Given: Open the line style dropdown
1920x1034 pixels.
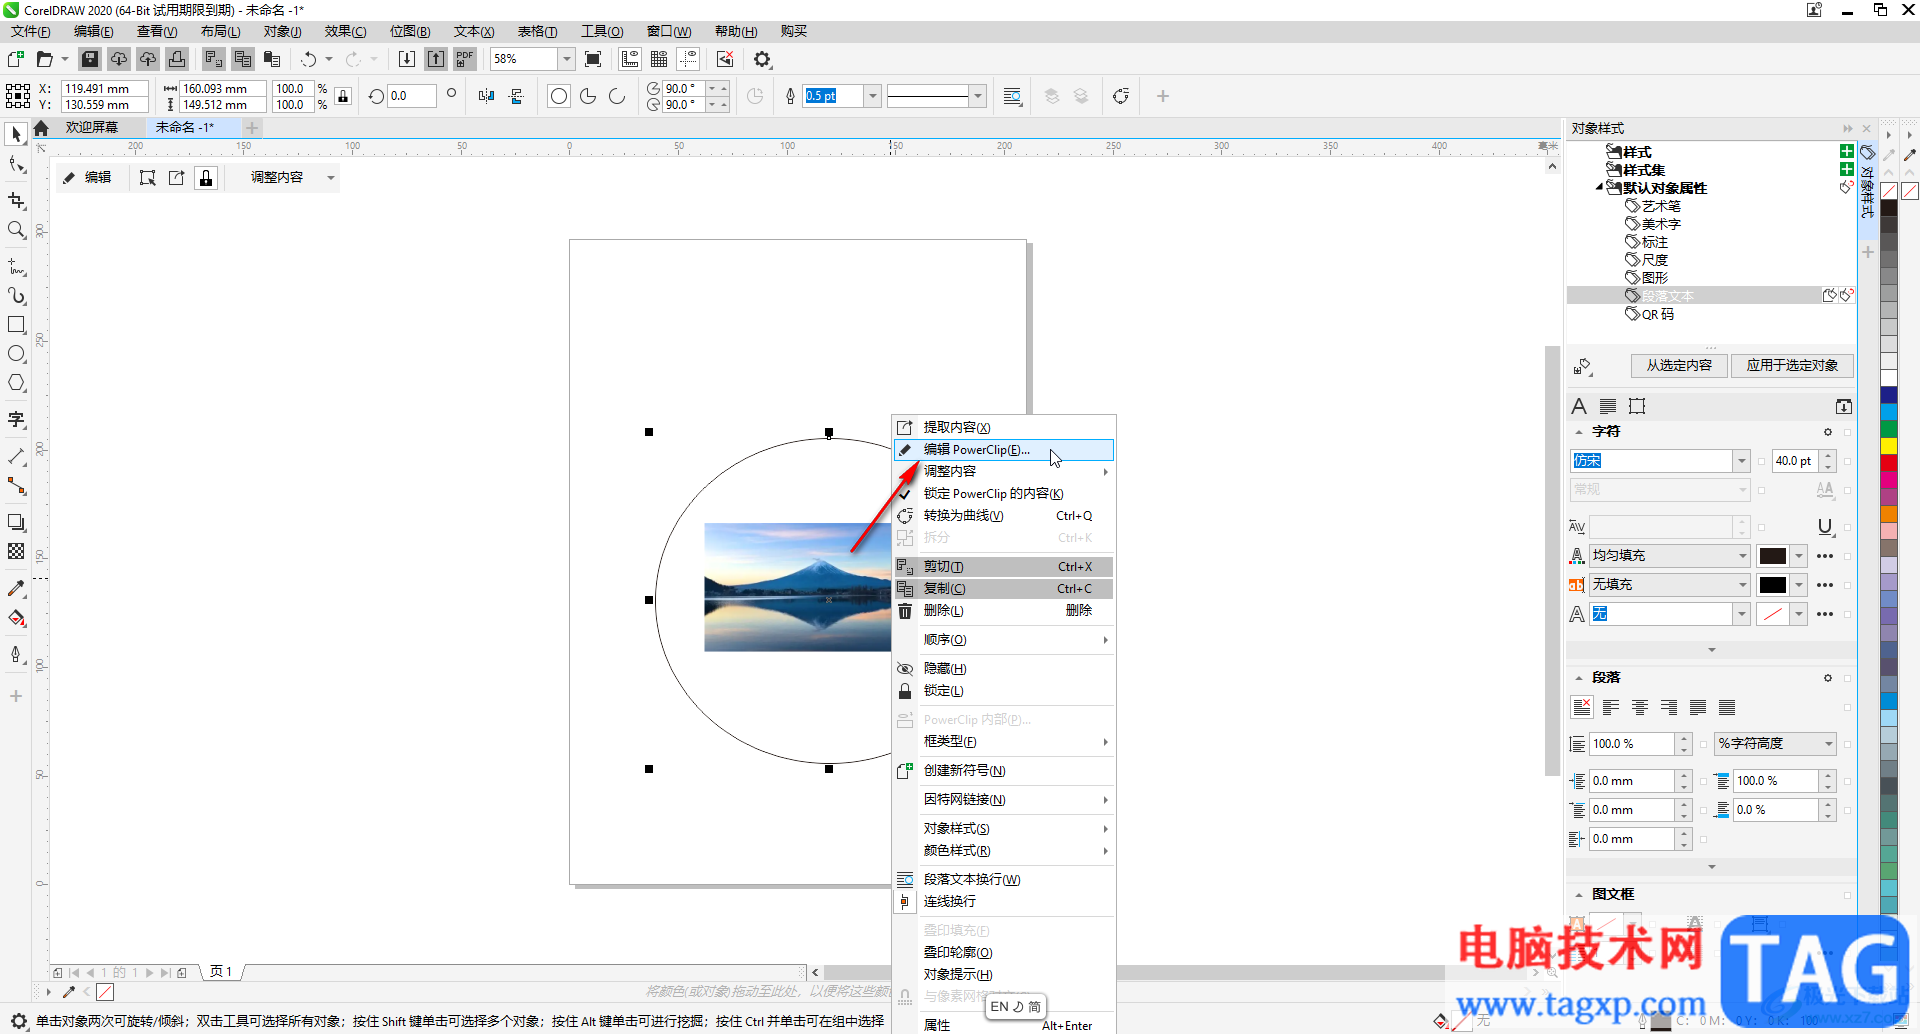Looking at the screenshot, I should tap(978, 96).
